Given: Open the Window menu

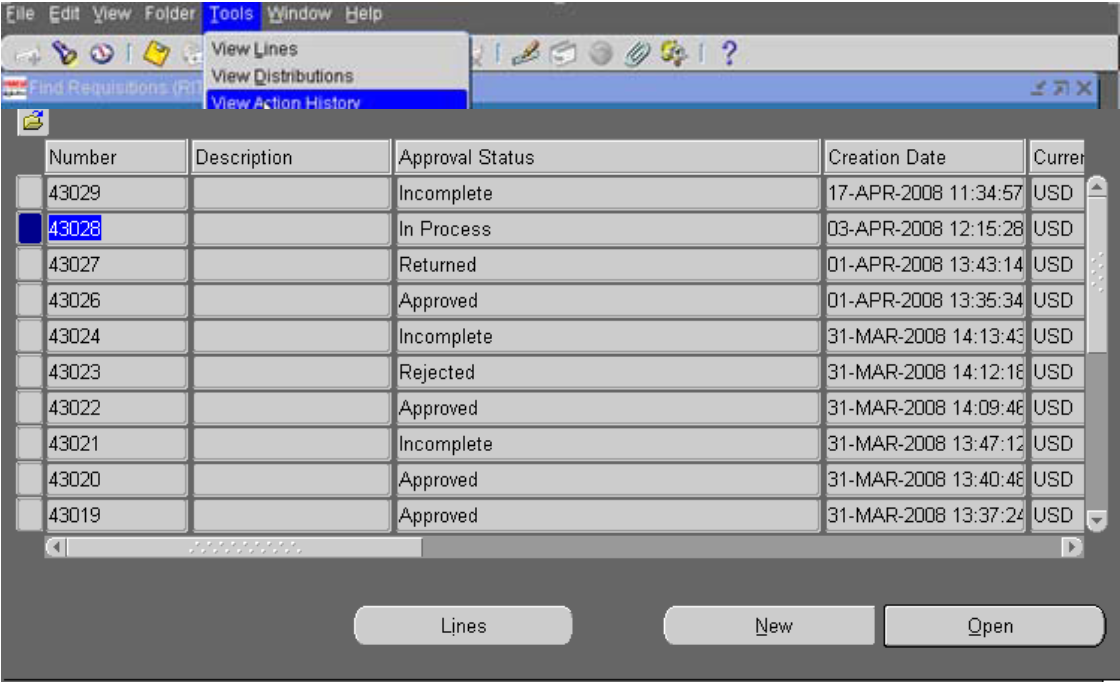Looking at the screenshot, I should (x=300, y=15).
